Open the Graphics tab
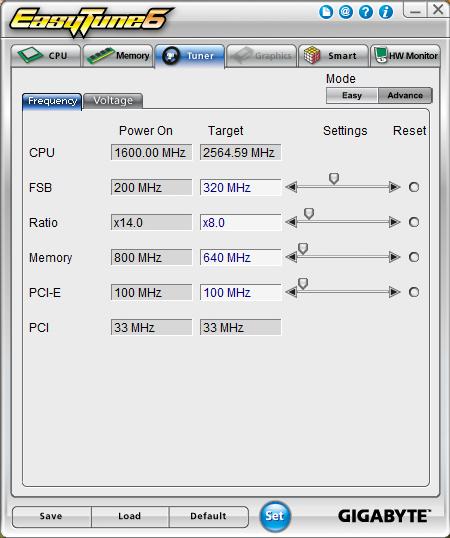Viewport: 450px width, 538px height. 262,56
